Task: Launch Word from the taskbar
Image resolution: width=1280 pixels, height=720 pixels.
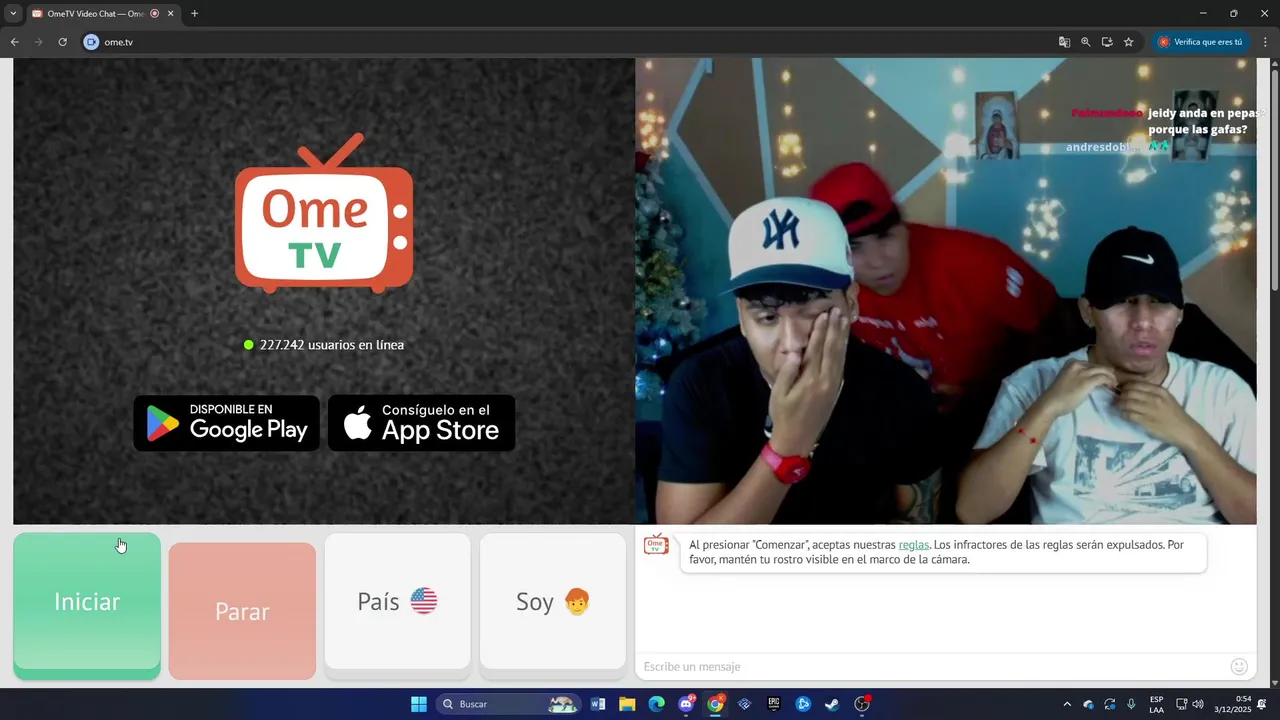Action: tap(598, 704)
